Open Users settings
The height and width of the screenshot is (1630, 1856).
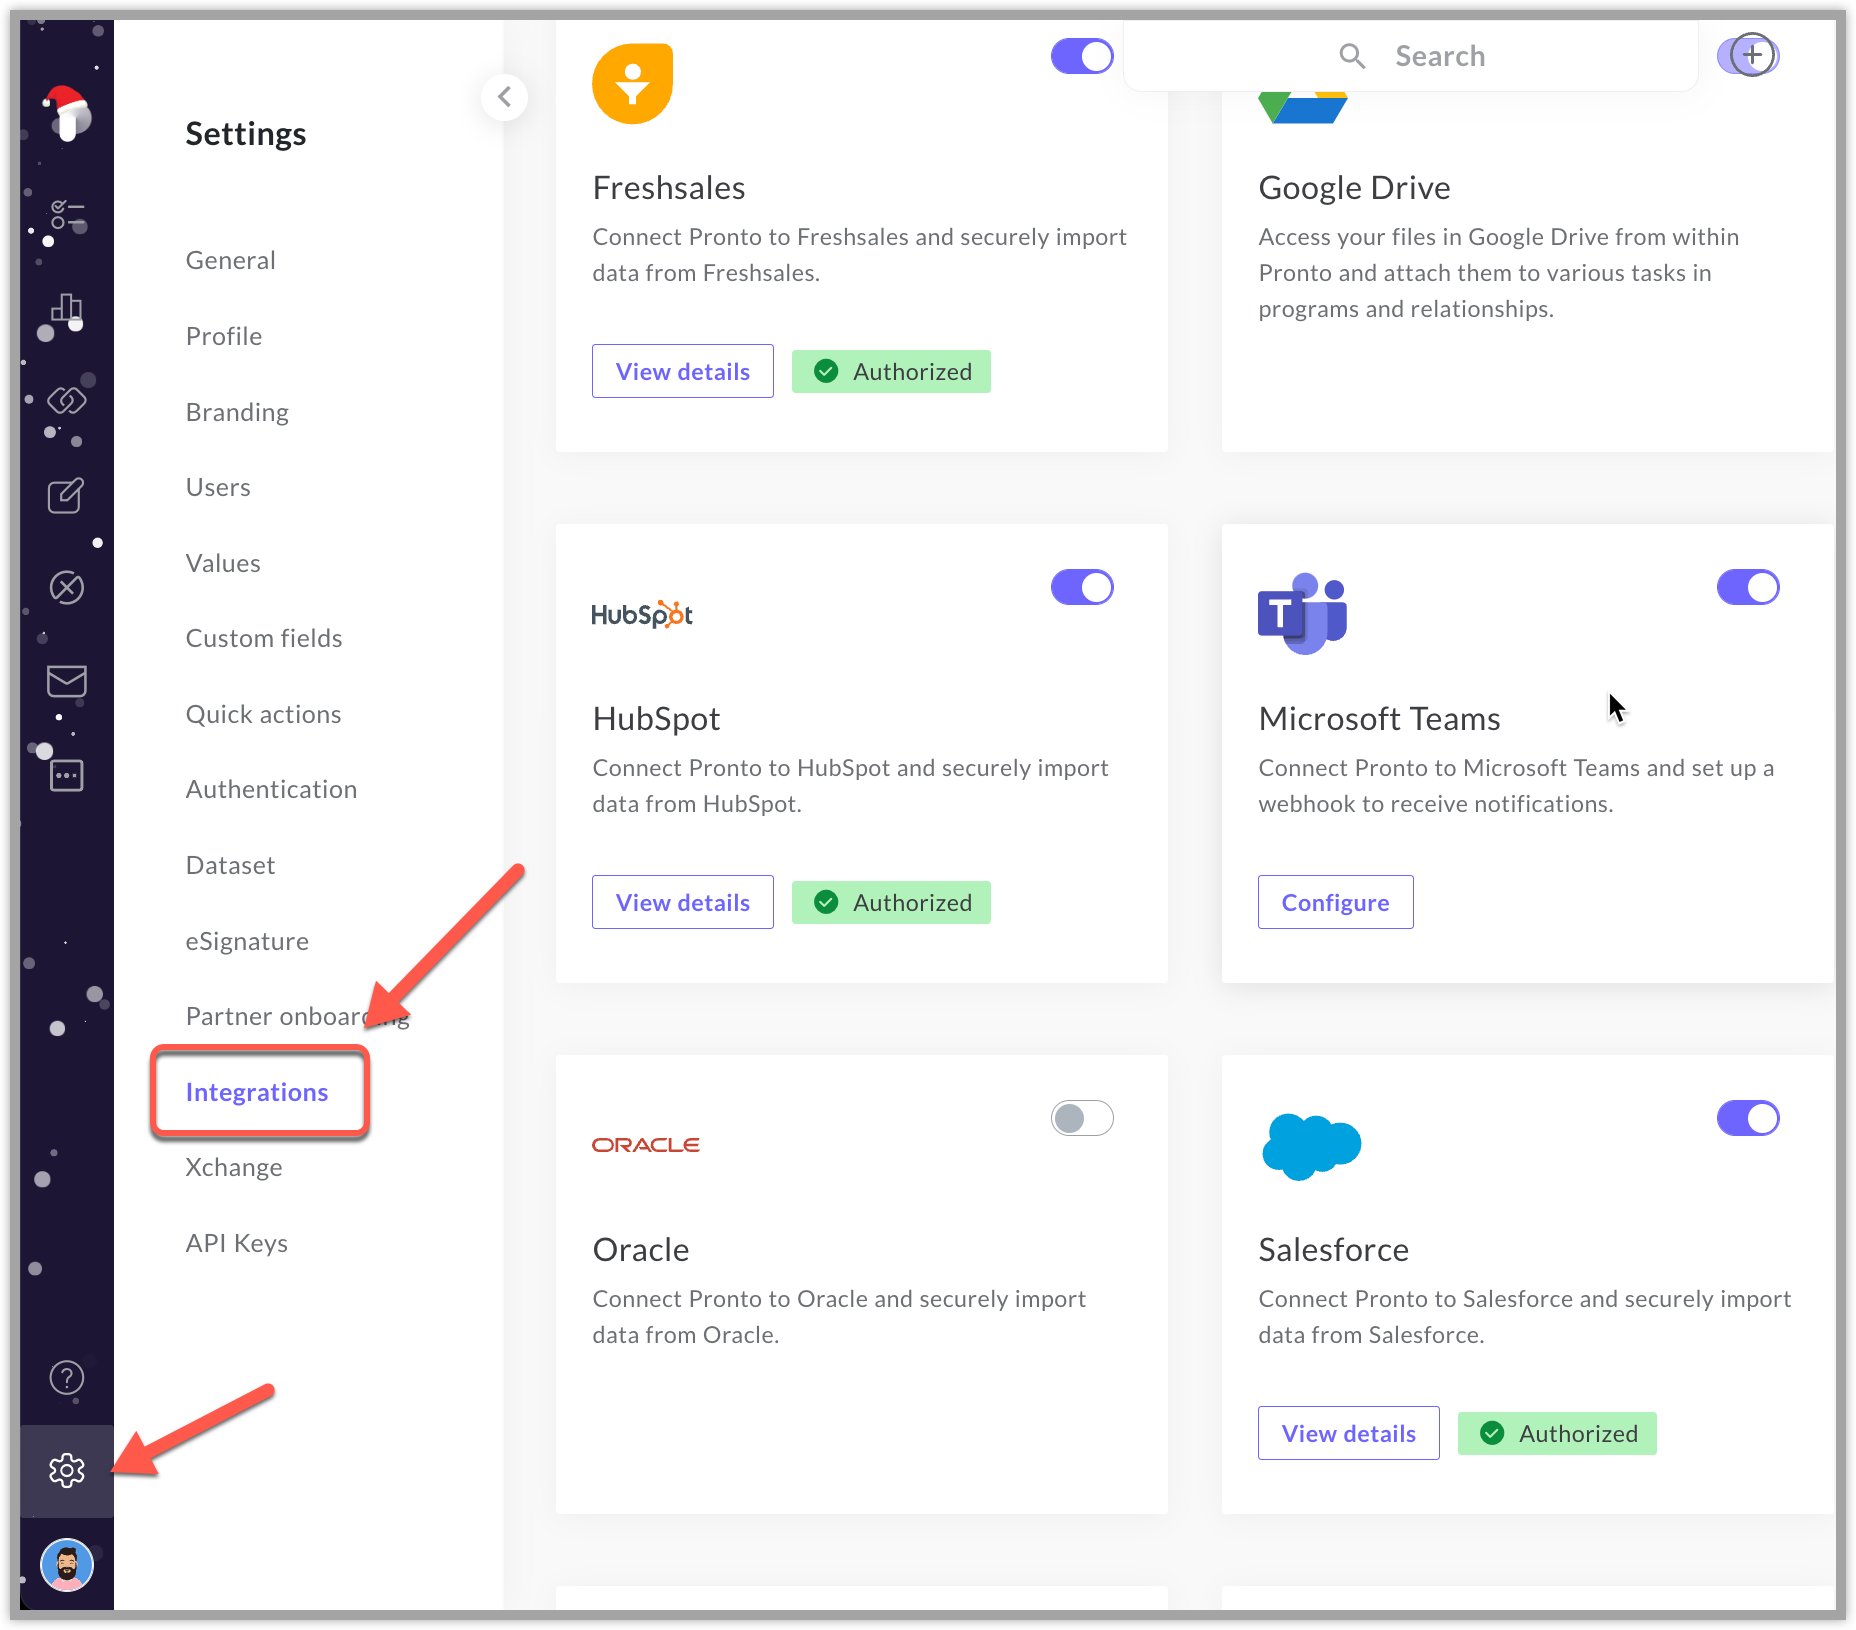(x=218, y=487)
